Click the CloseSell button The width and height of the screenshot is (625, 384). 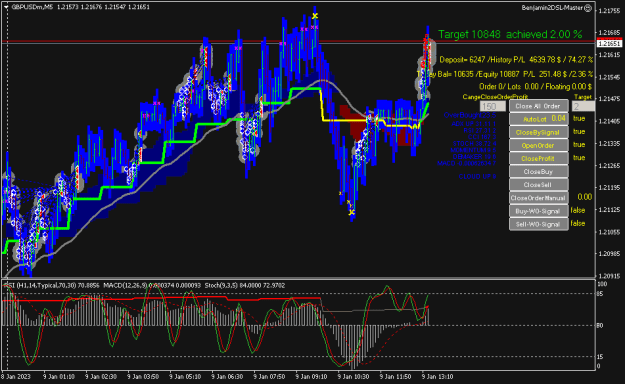[x=539, y=185]
